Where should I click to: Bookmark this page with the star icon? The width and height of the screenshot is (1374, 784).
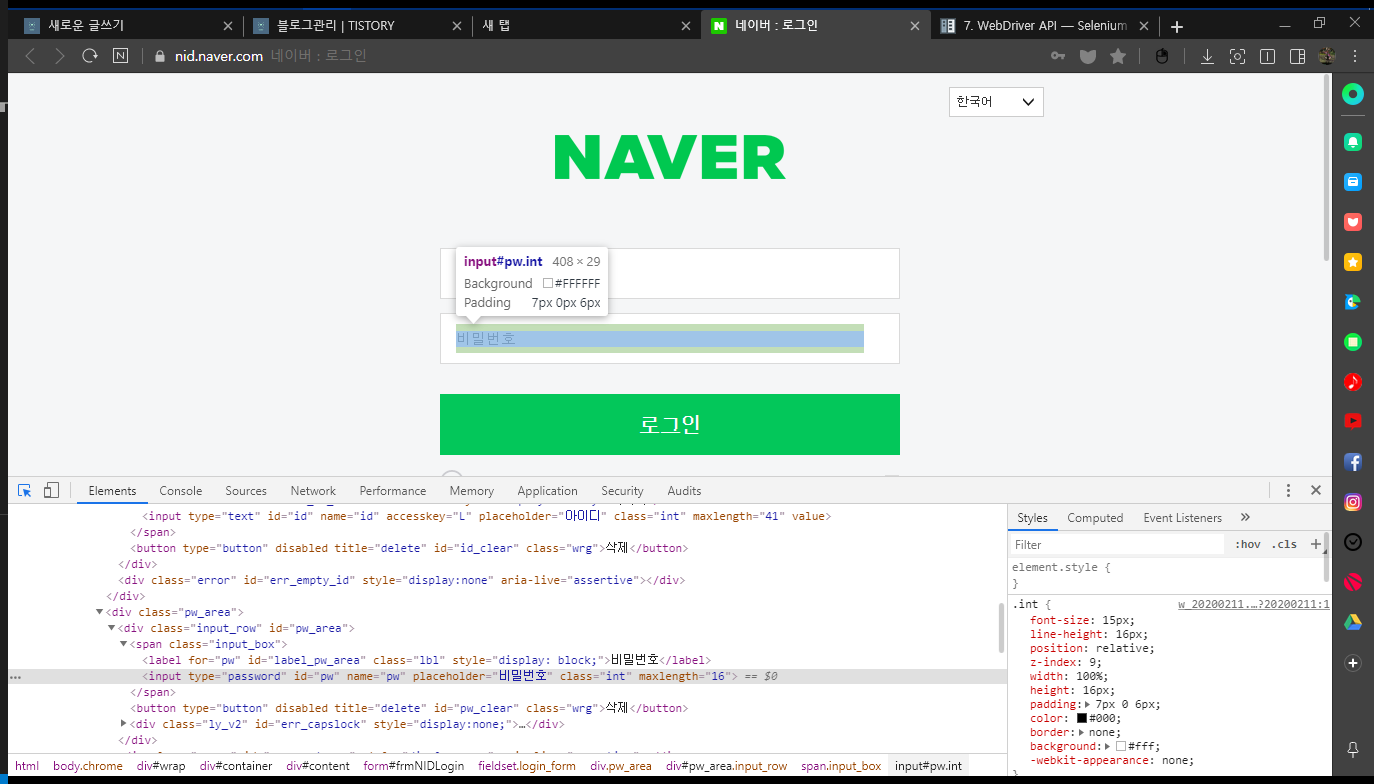(x=1118, y=56)
